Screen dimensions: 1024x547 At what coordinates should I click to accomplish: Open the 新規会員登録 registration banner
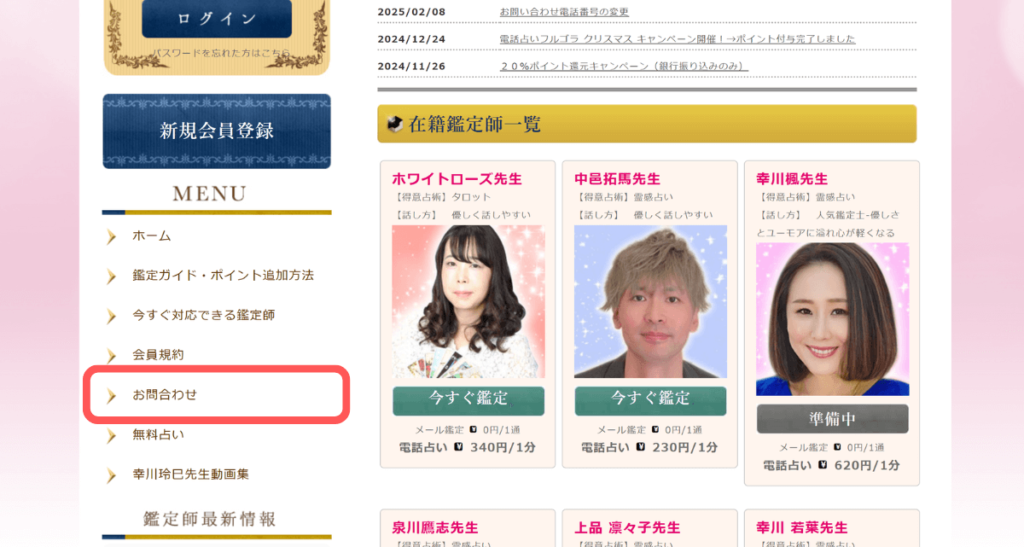216,131
